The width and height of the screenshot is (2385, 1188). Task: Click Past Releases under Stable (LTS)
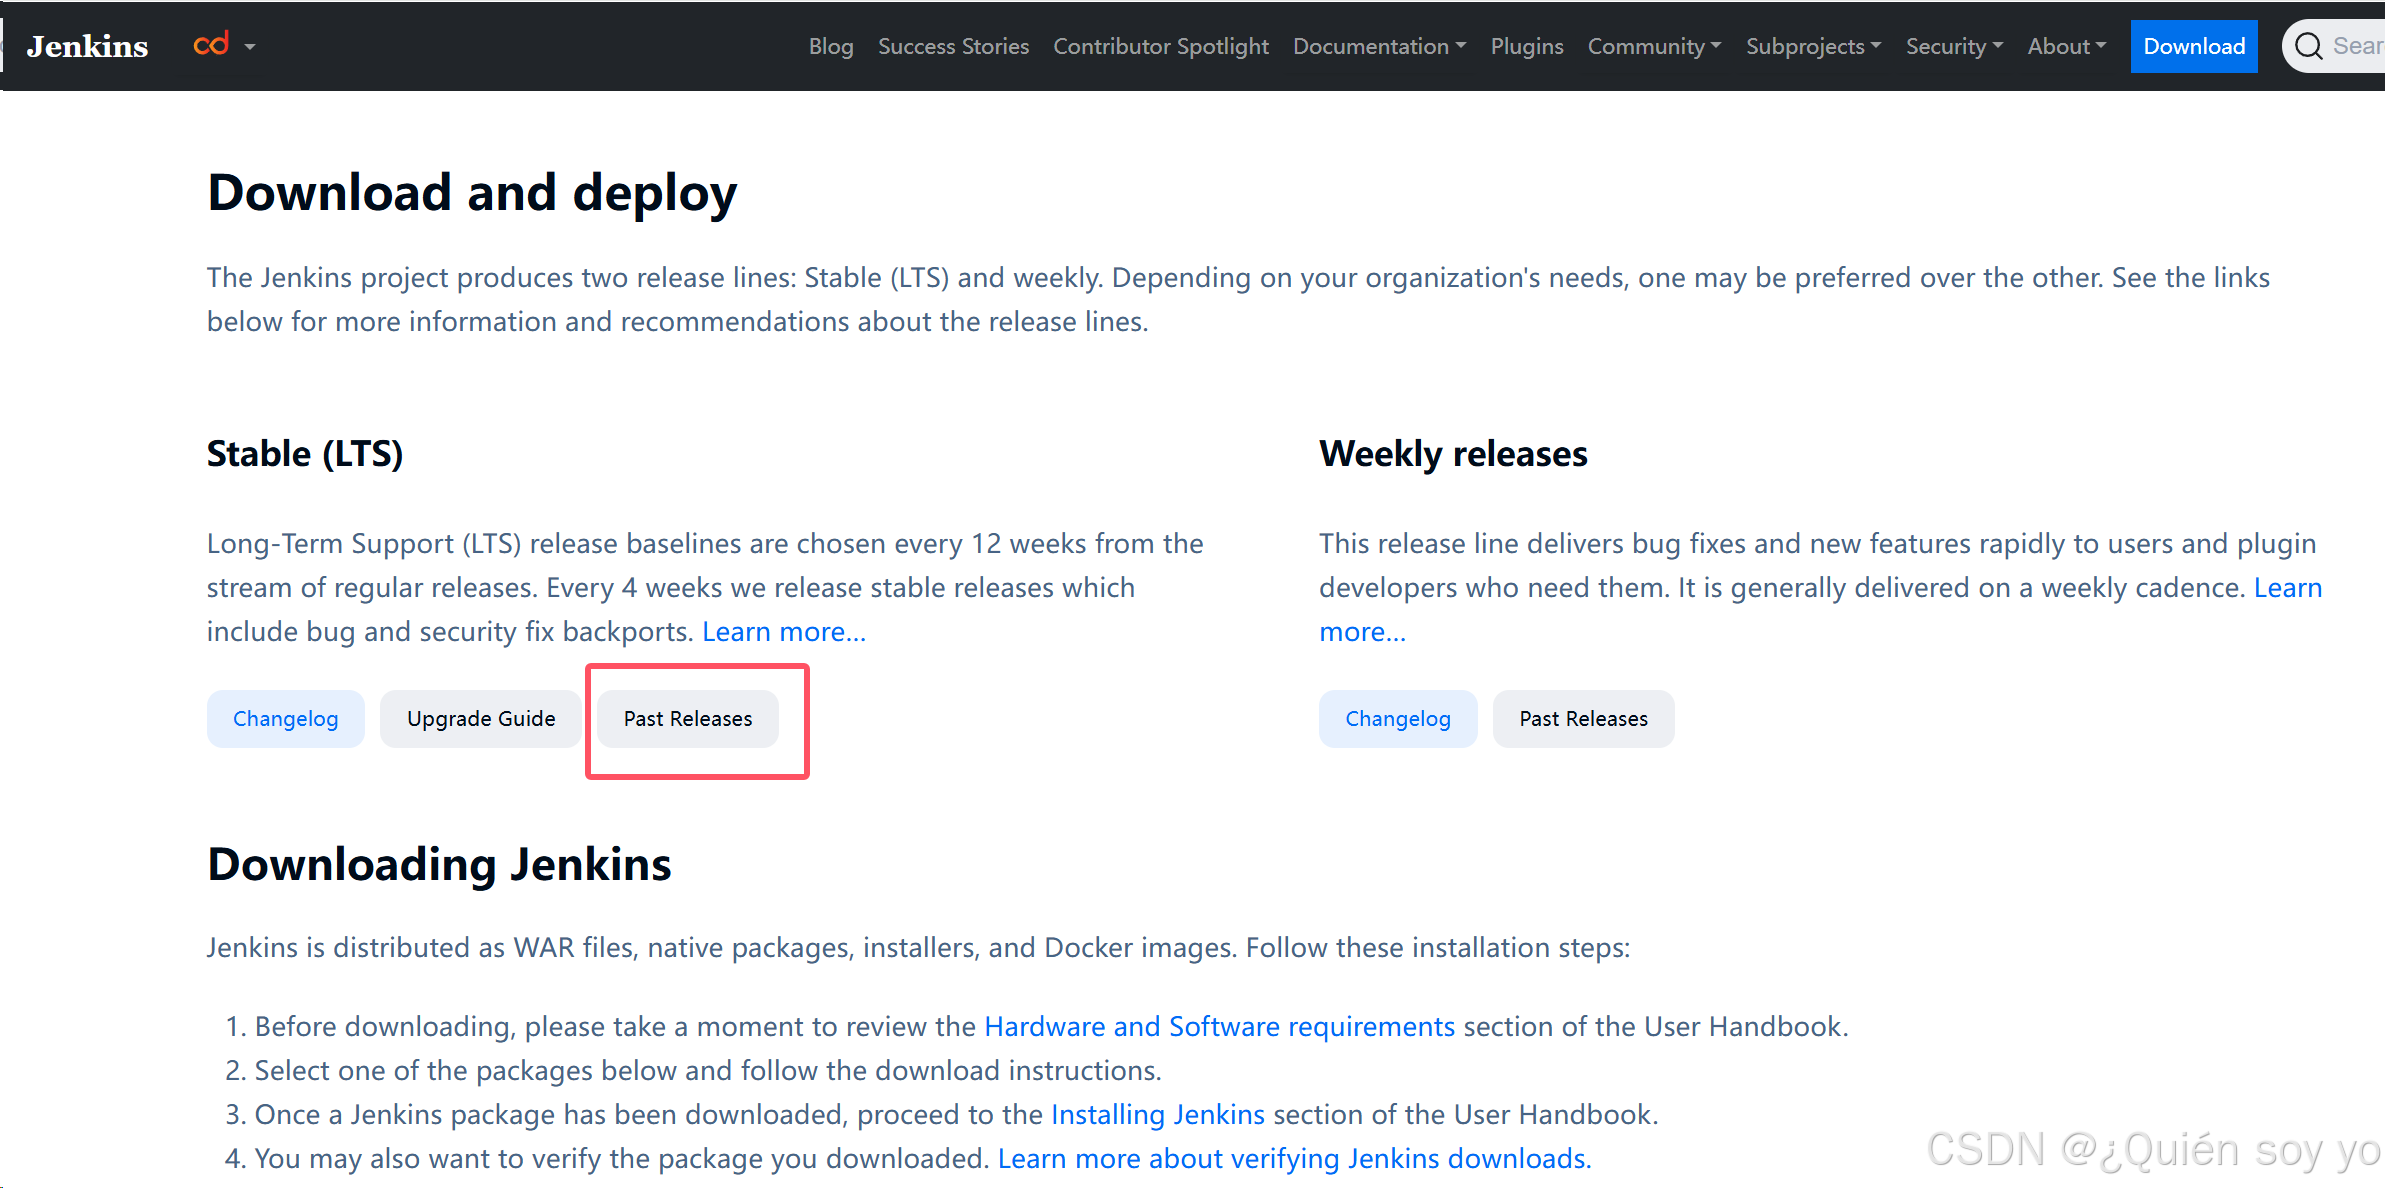coord(688,718)
